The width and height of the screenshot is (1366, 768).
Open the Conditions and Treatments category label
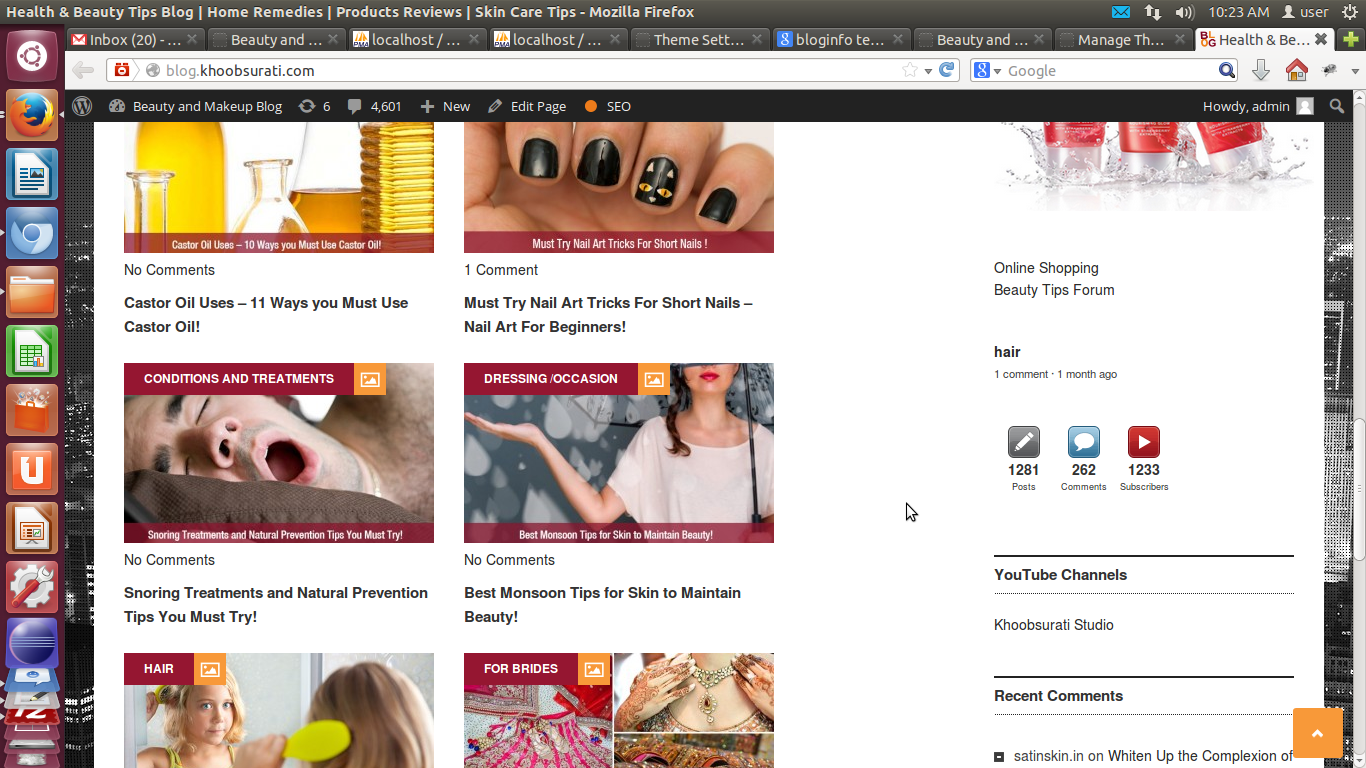[x=239, y=379]
